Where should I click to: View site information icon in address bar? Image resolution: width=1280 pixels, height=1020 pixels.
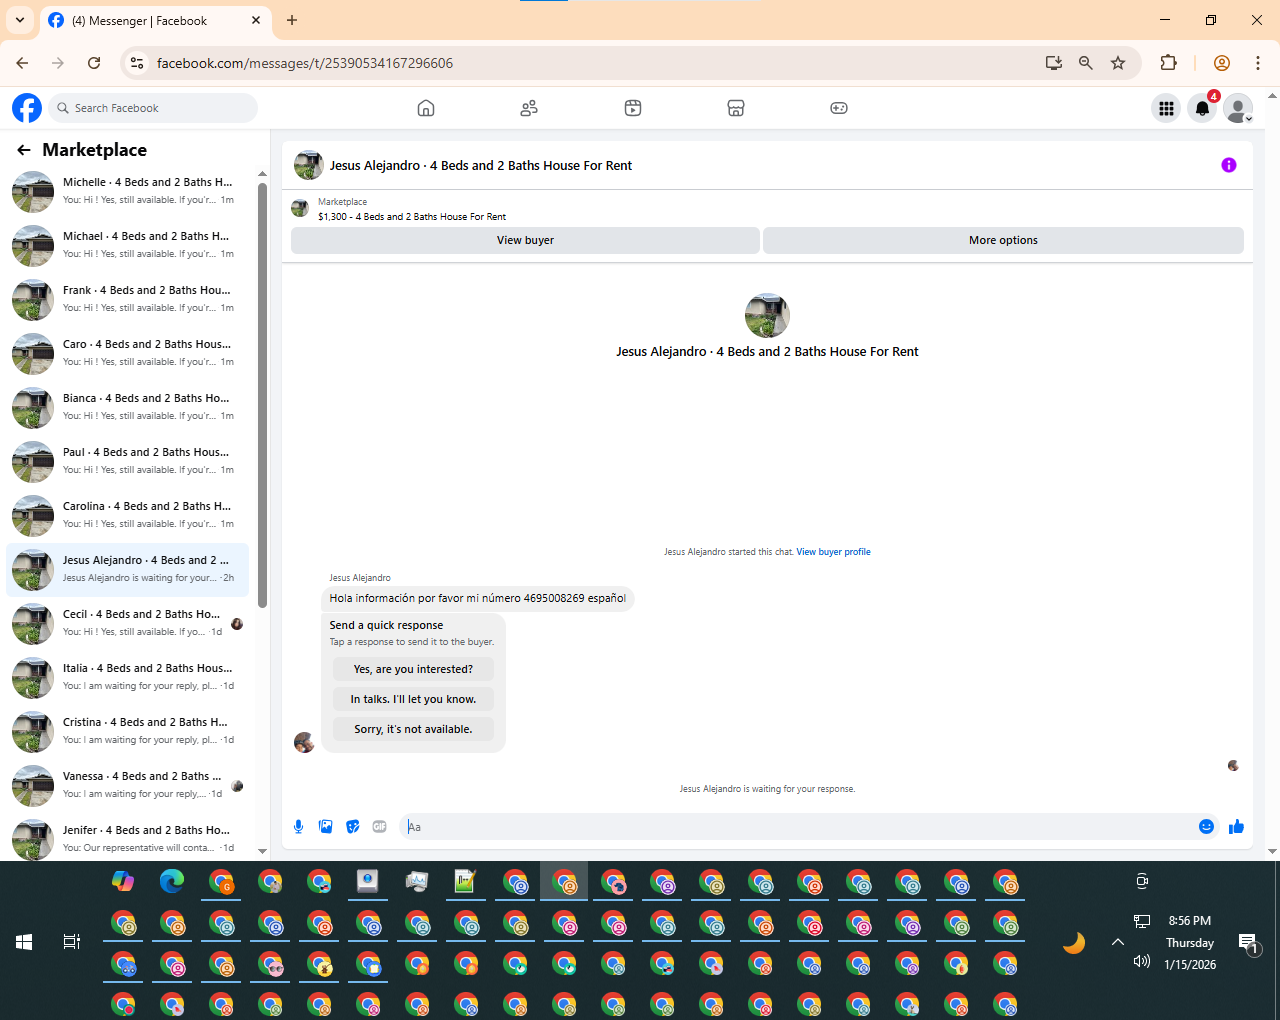(x=137, y=63)
